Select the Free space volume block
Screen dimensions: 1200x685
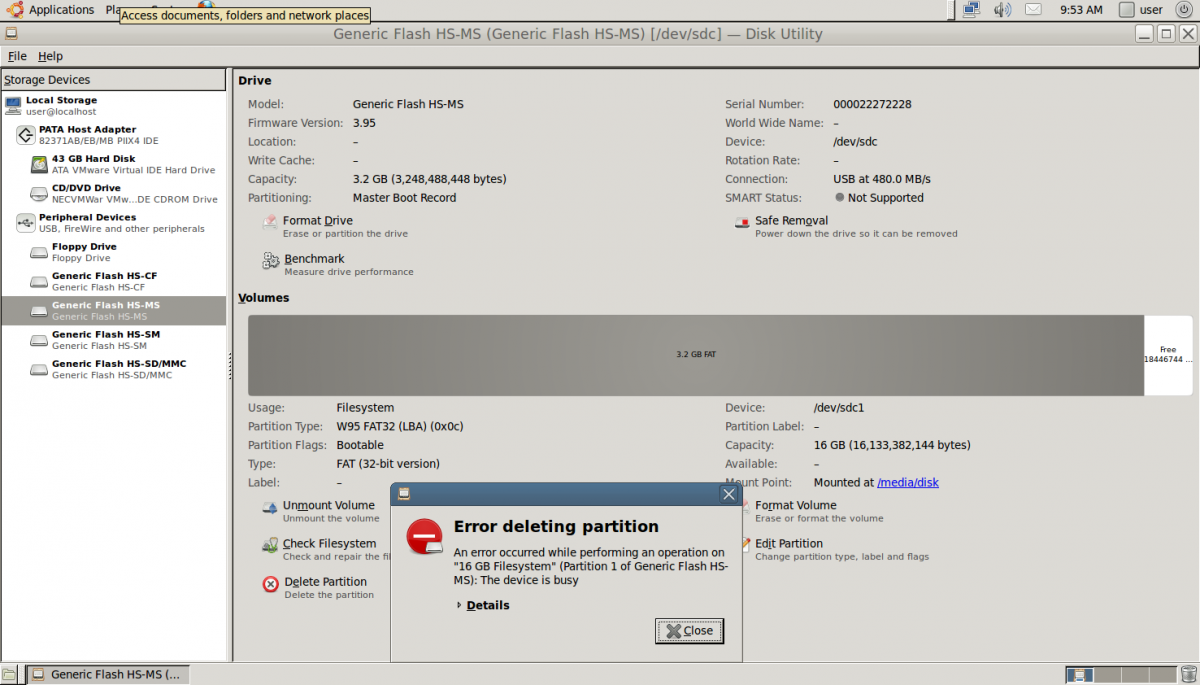tap(1168, 355)
